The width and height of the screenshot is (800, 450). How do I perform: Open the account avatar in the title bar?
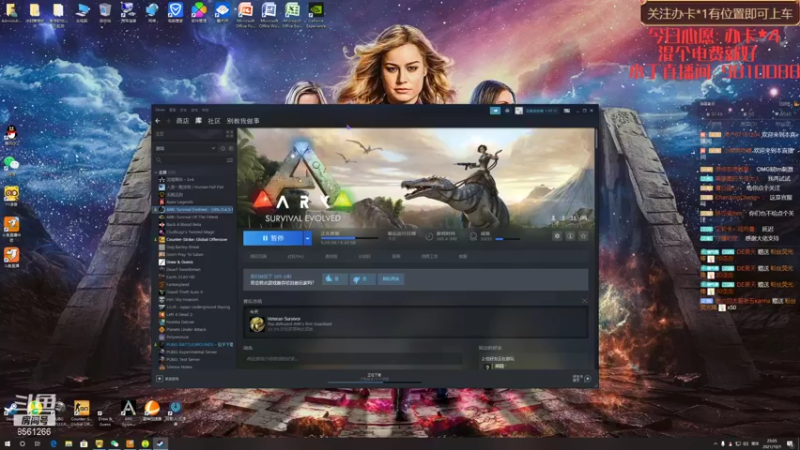(518, 110)
